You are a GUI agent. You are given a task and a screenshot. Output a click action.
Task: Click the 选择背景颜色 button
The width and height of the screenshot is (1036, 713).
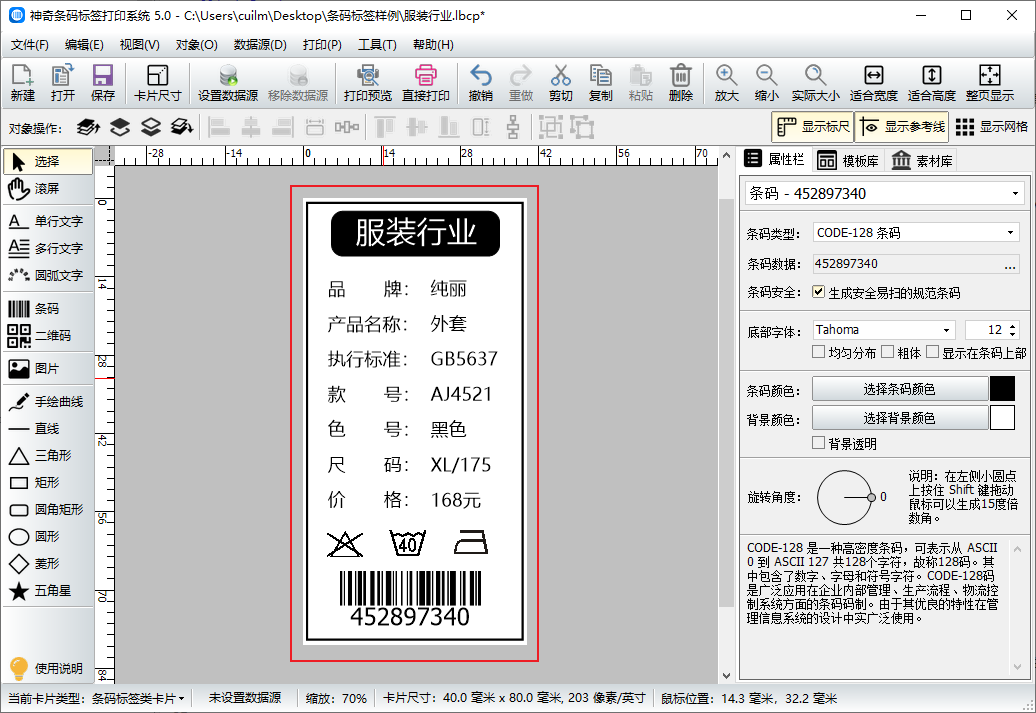[899, 418]
